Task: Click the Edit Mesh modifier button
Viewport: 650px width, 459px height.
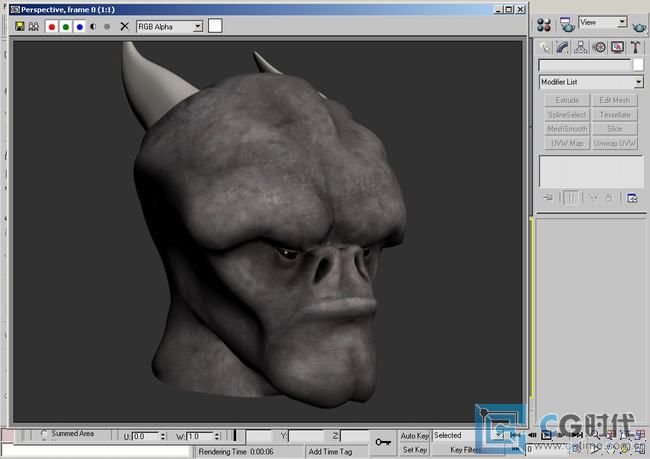Action: (615, 100)
